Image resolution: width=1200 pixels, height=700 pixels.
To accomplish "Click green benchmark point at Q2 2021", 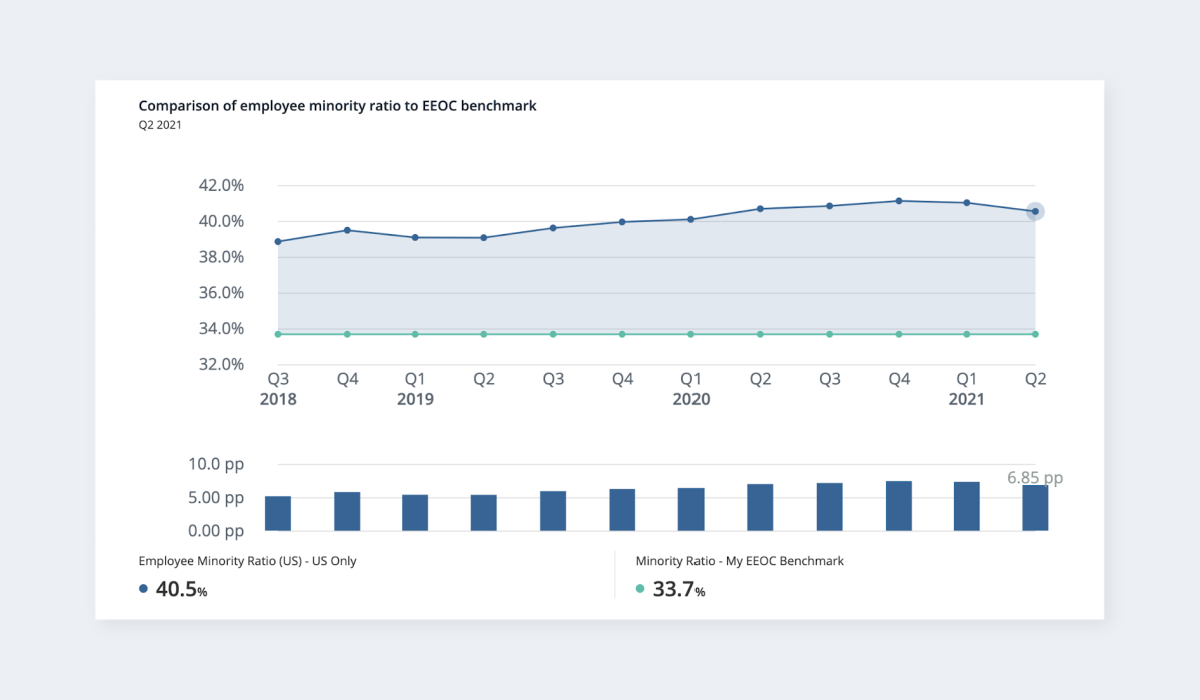I will (x=1035, y=334).
